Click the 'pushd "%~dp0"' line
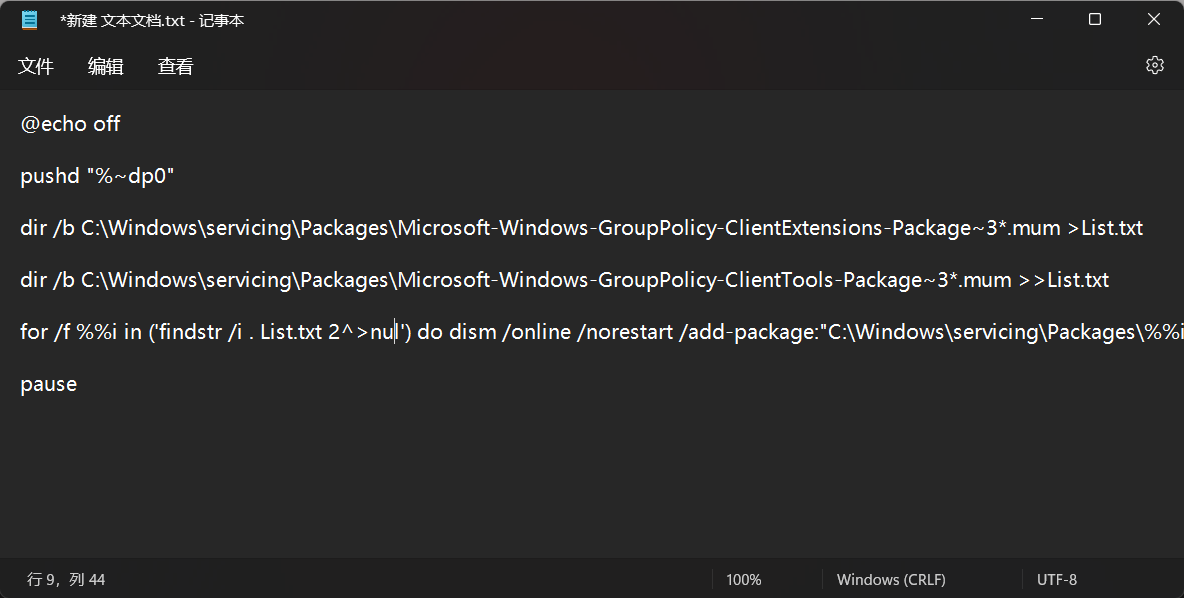Screen dimensions: 1184x598 (x=97, y=176)
